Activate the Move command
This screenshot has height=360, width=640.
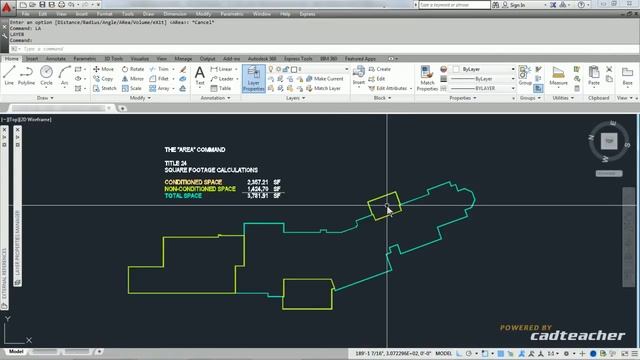(x=103, y=69)
